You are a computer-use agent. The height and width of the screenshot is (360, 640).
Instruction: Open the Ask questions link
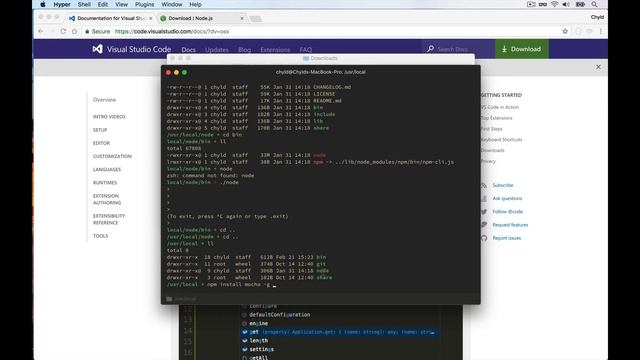point(507,198)
